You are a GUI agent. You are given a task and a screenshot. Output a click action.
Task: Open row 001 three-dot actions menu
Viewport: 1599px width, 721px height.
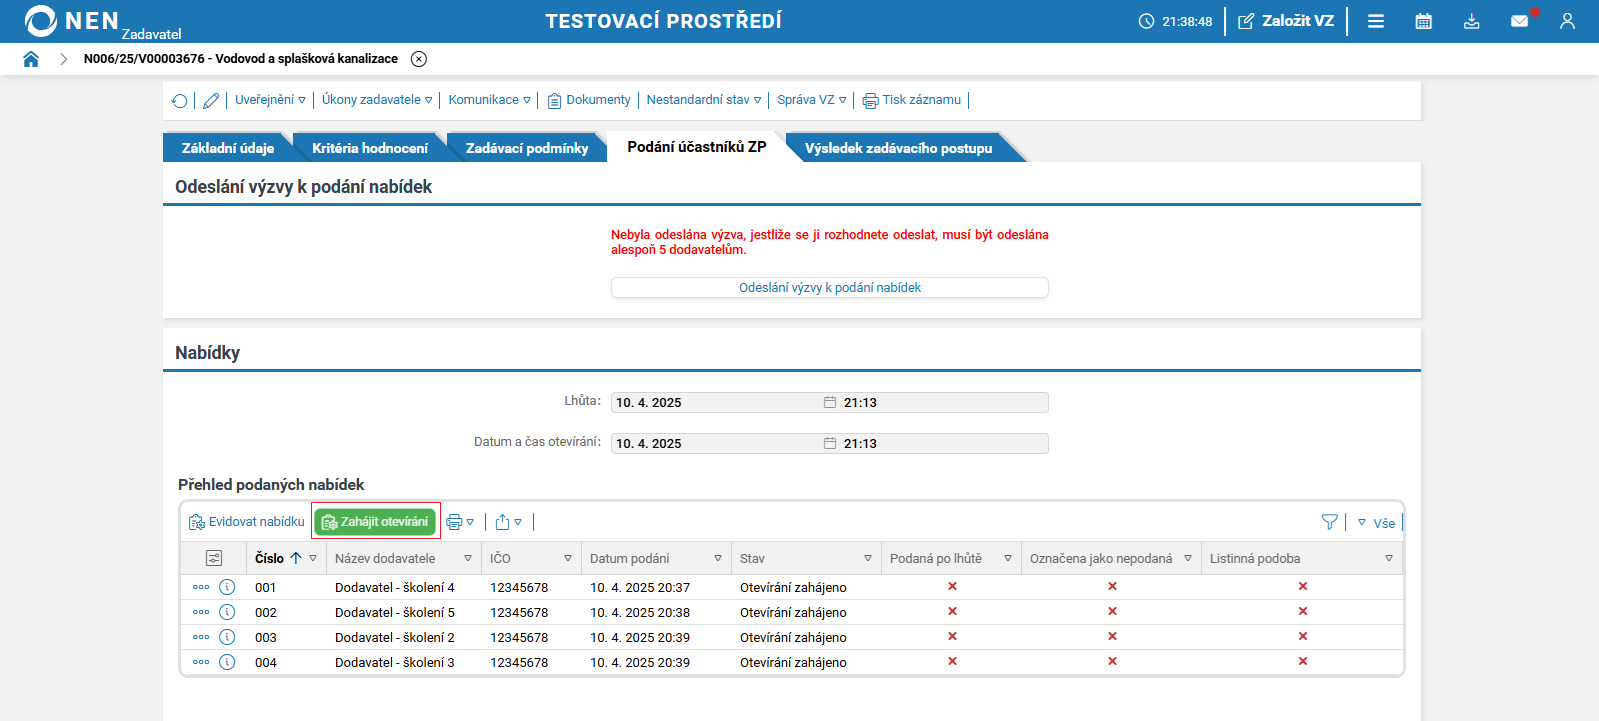point(201,587)
